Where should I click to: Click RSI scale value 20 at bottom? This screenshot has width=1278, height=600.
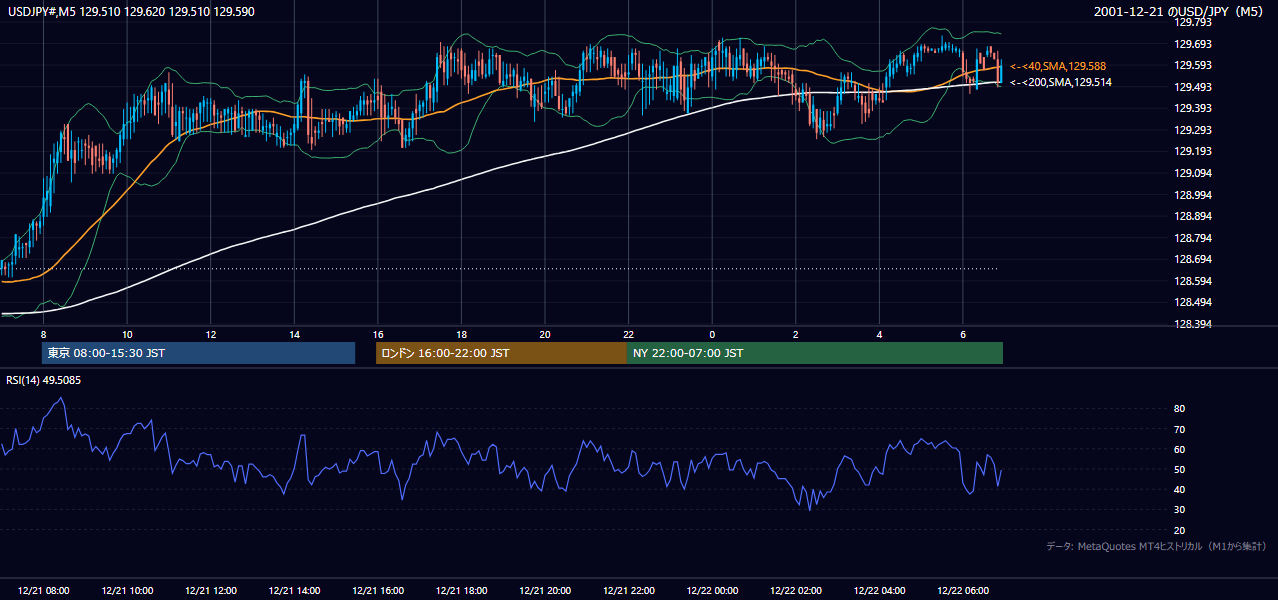[x=1180, y=530]
